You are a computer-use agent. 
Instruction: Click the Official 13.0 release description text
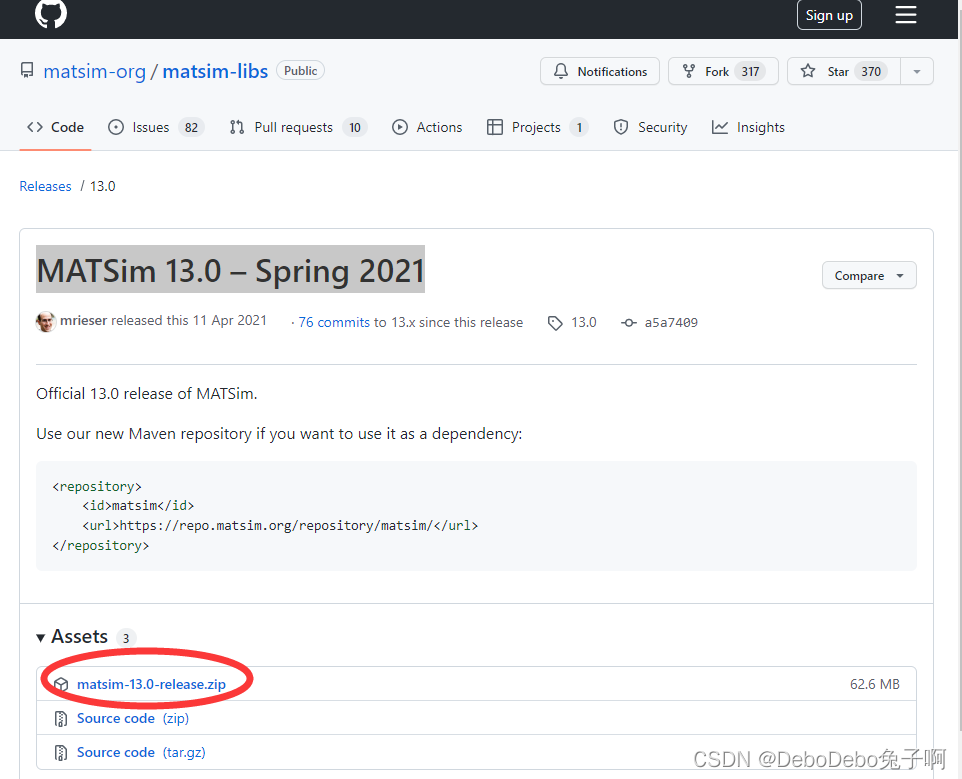pyautogui.click(x=147, y=393)
